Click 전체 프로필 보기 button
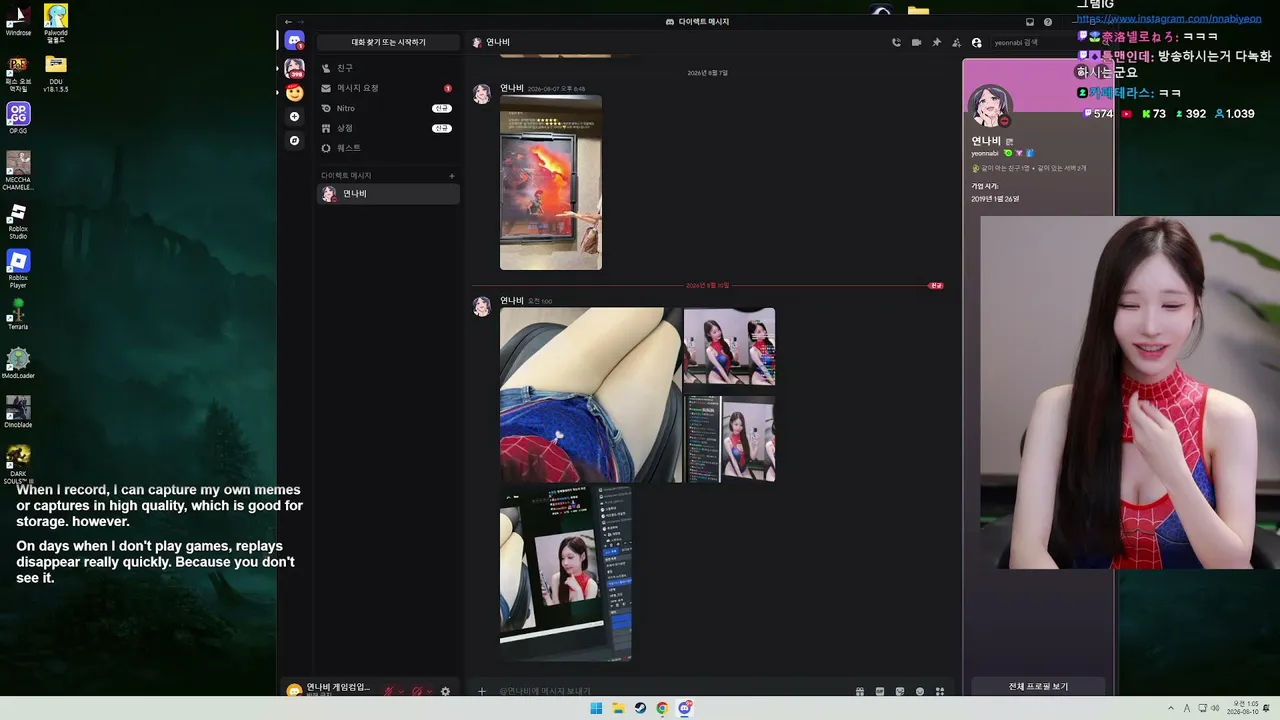This screenshot has width=1280, height=720. point(1038,687)
